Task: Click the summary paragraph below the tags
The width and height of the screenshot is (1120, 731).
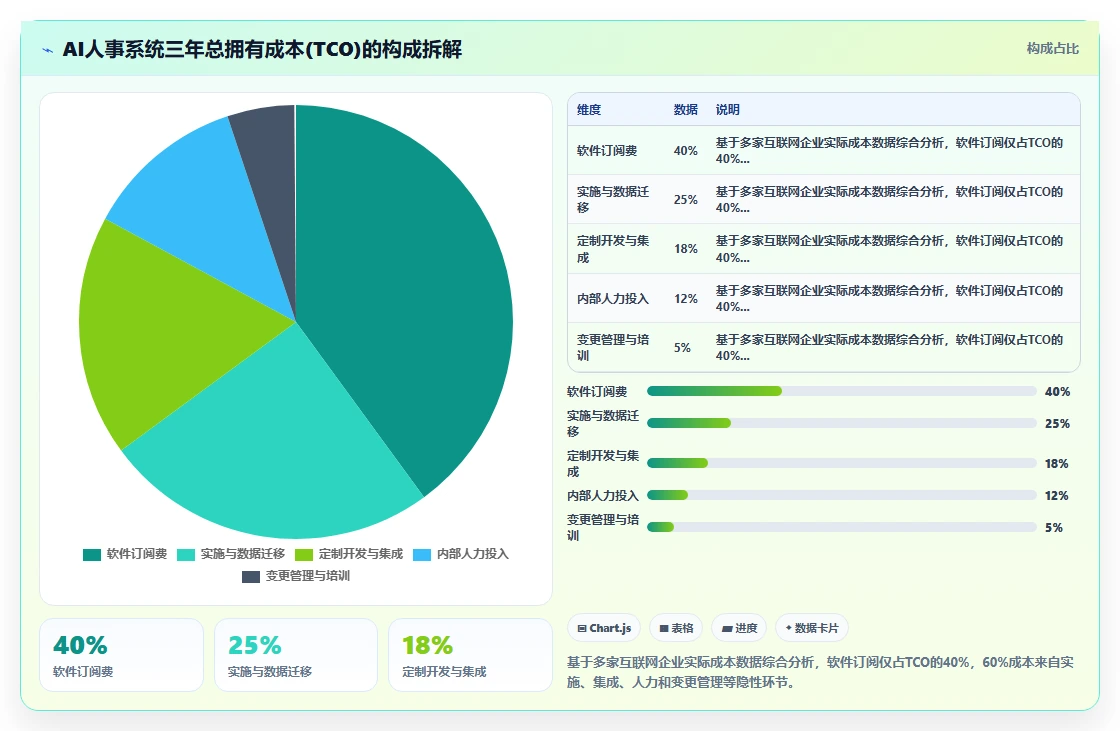Action: click(820, 672)
